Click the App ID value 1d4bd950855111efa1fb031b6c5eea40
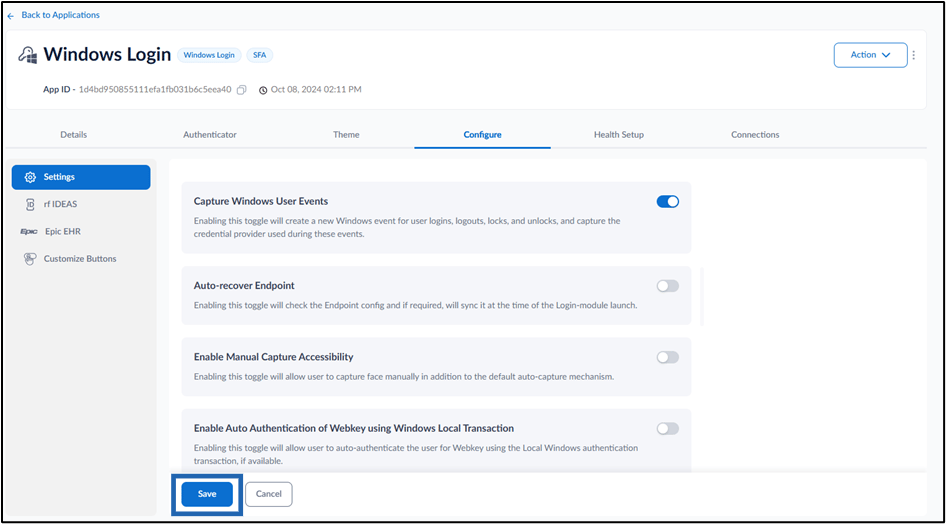Image resolution: width=946 pixels, height=524 pixels. (155, 89)
